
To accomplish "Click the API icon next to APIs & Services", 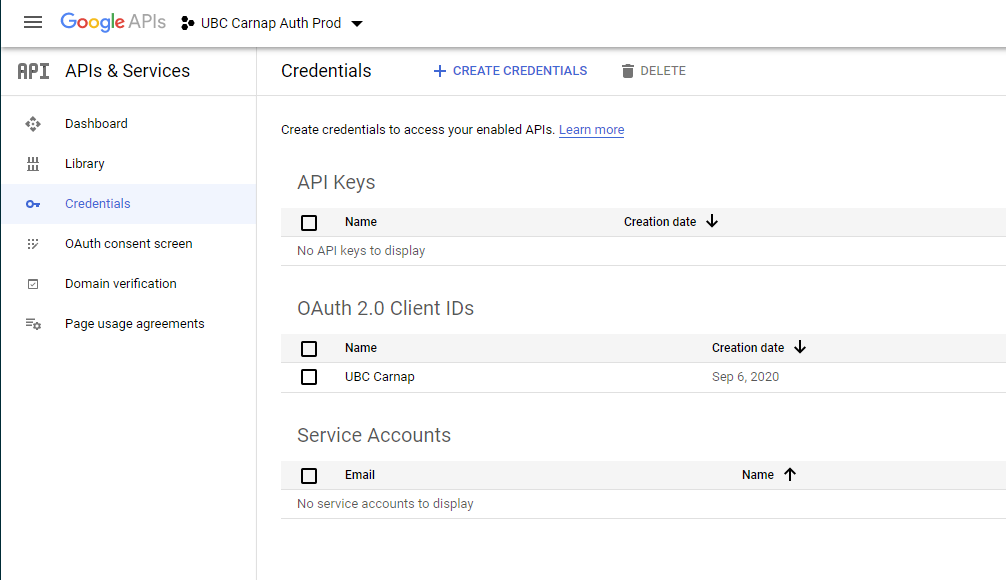I will [33, 71].
